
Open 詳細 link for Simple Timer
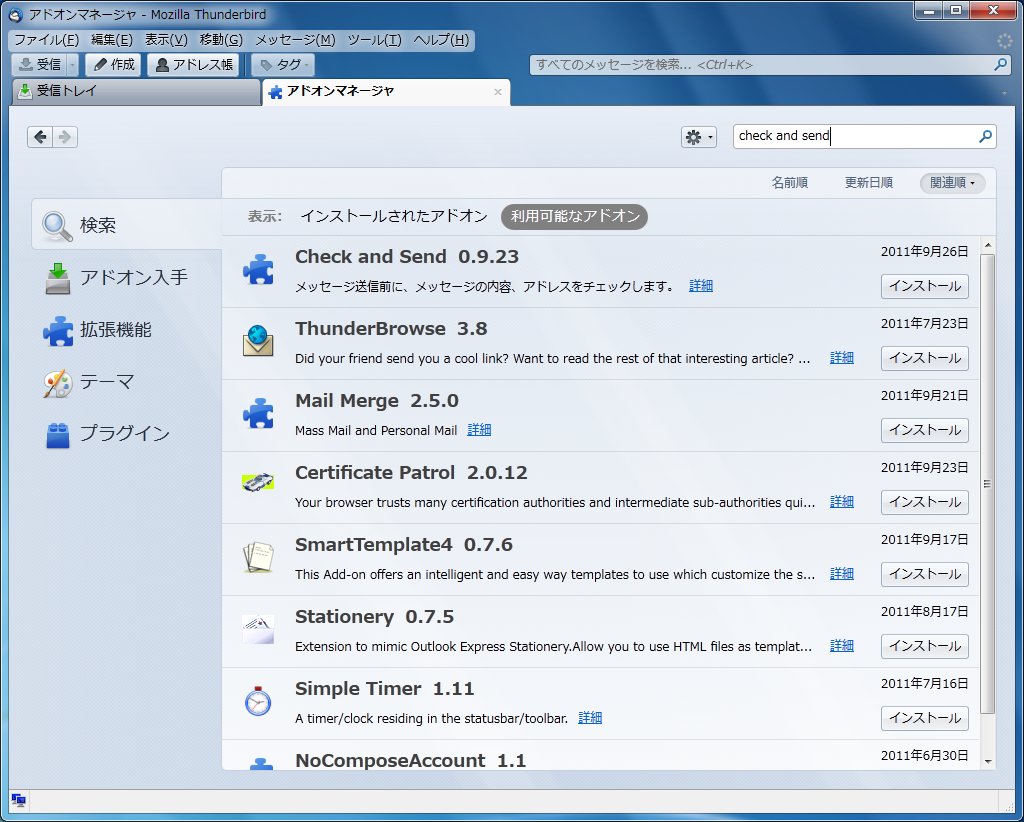point(590,718)
